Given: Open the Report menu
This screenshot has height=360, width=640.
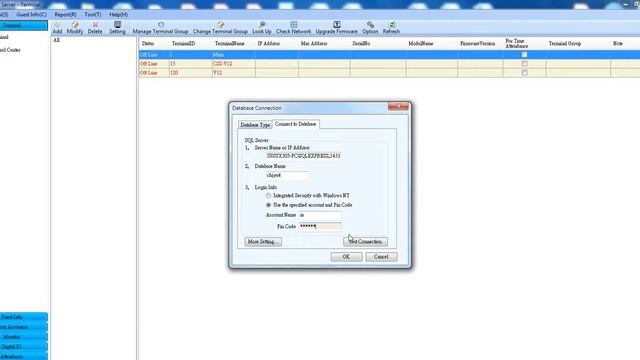Looking at the screenshot, I should click(65, 14).
